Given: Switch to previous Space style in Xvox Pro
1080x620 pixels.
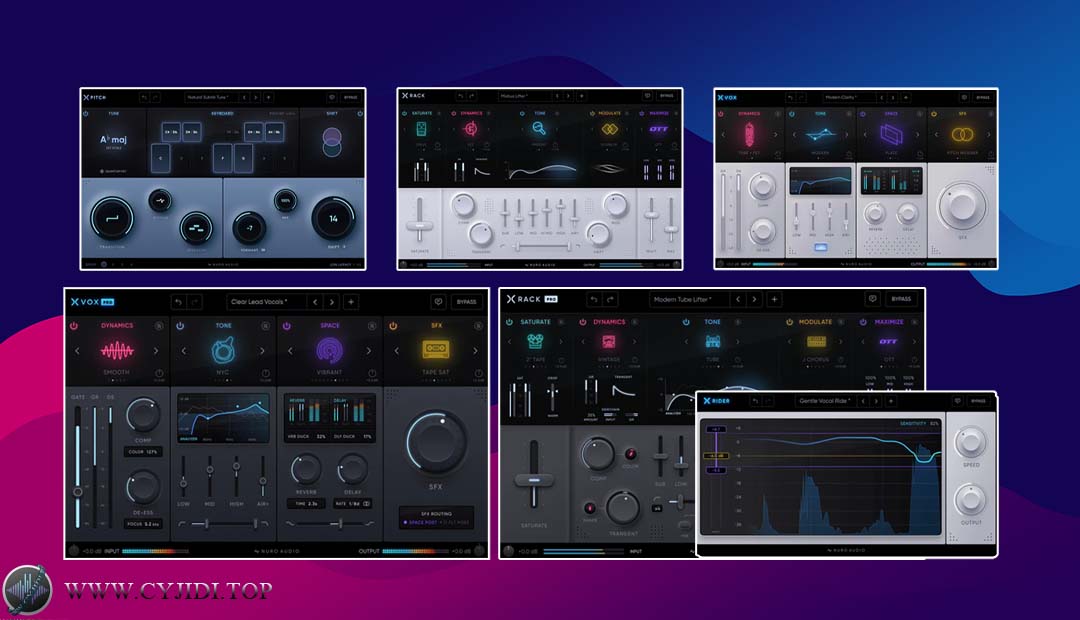Looking at the screenshot, I should pos(290,351).
